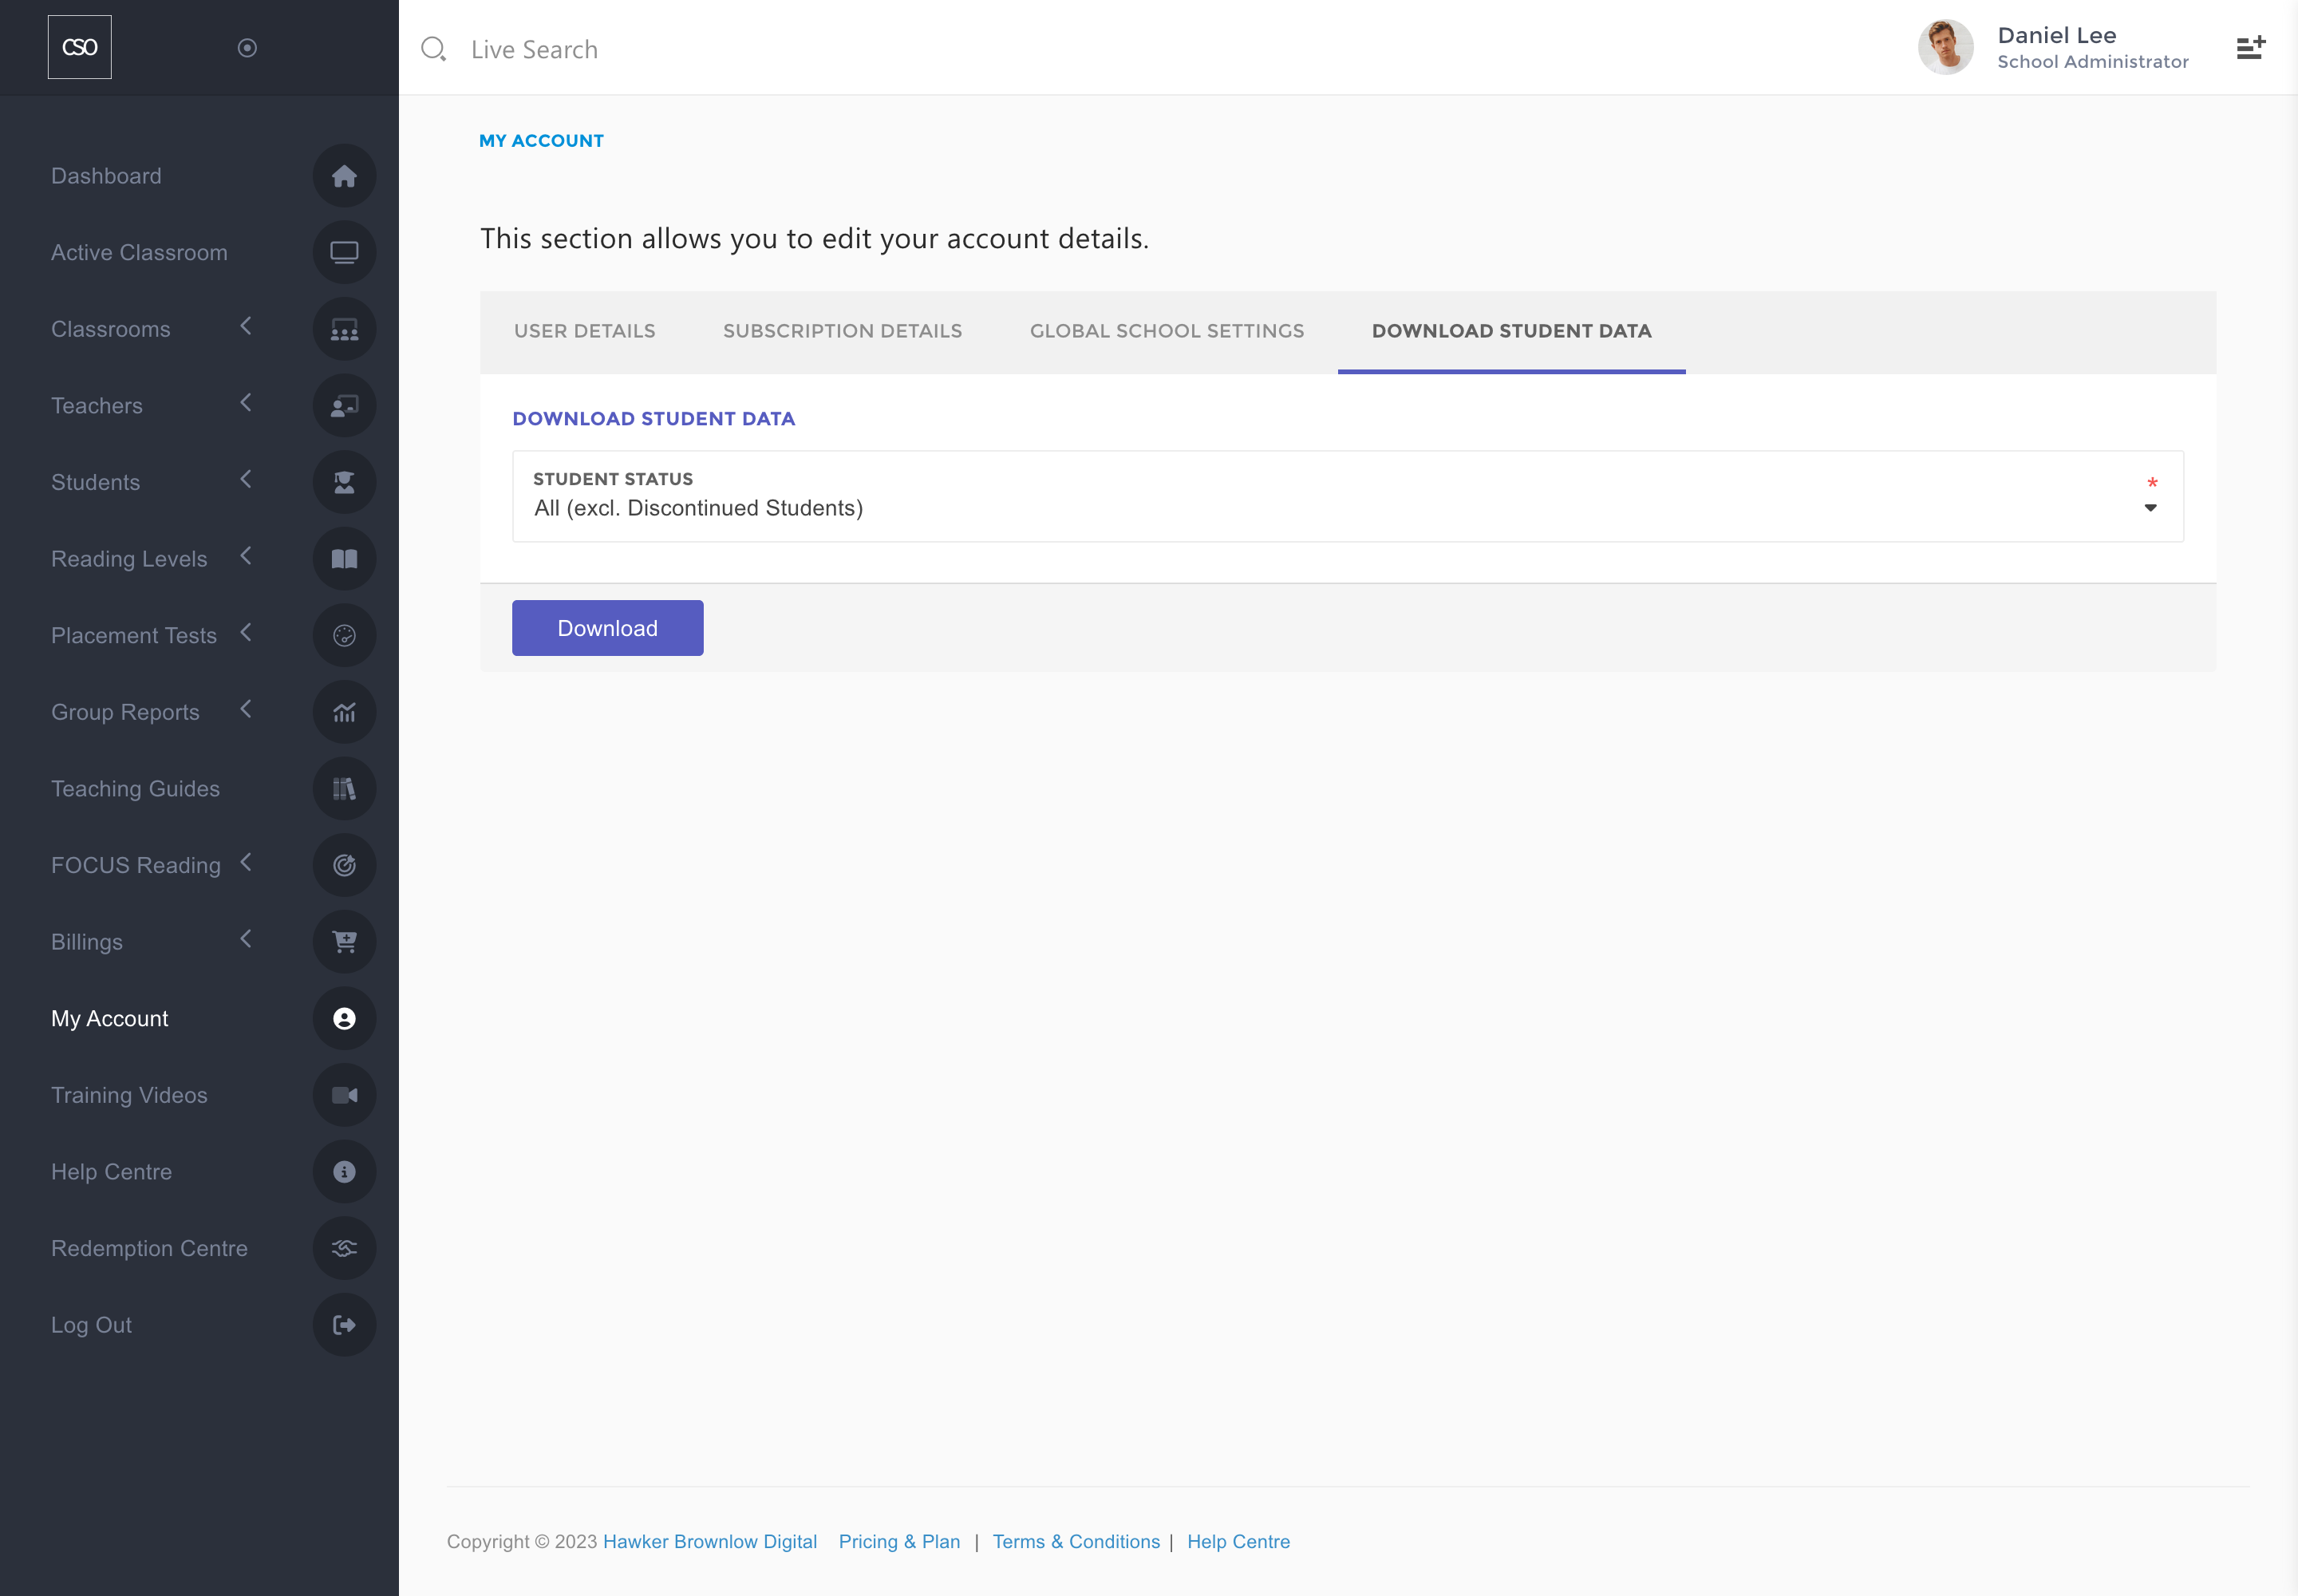Click the Dashboard home icon
The image size is (2298, 1596).
click(344, 176)
